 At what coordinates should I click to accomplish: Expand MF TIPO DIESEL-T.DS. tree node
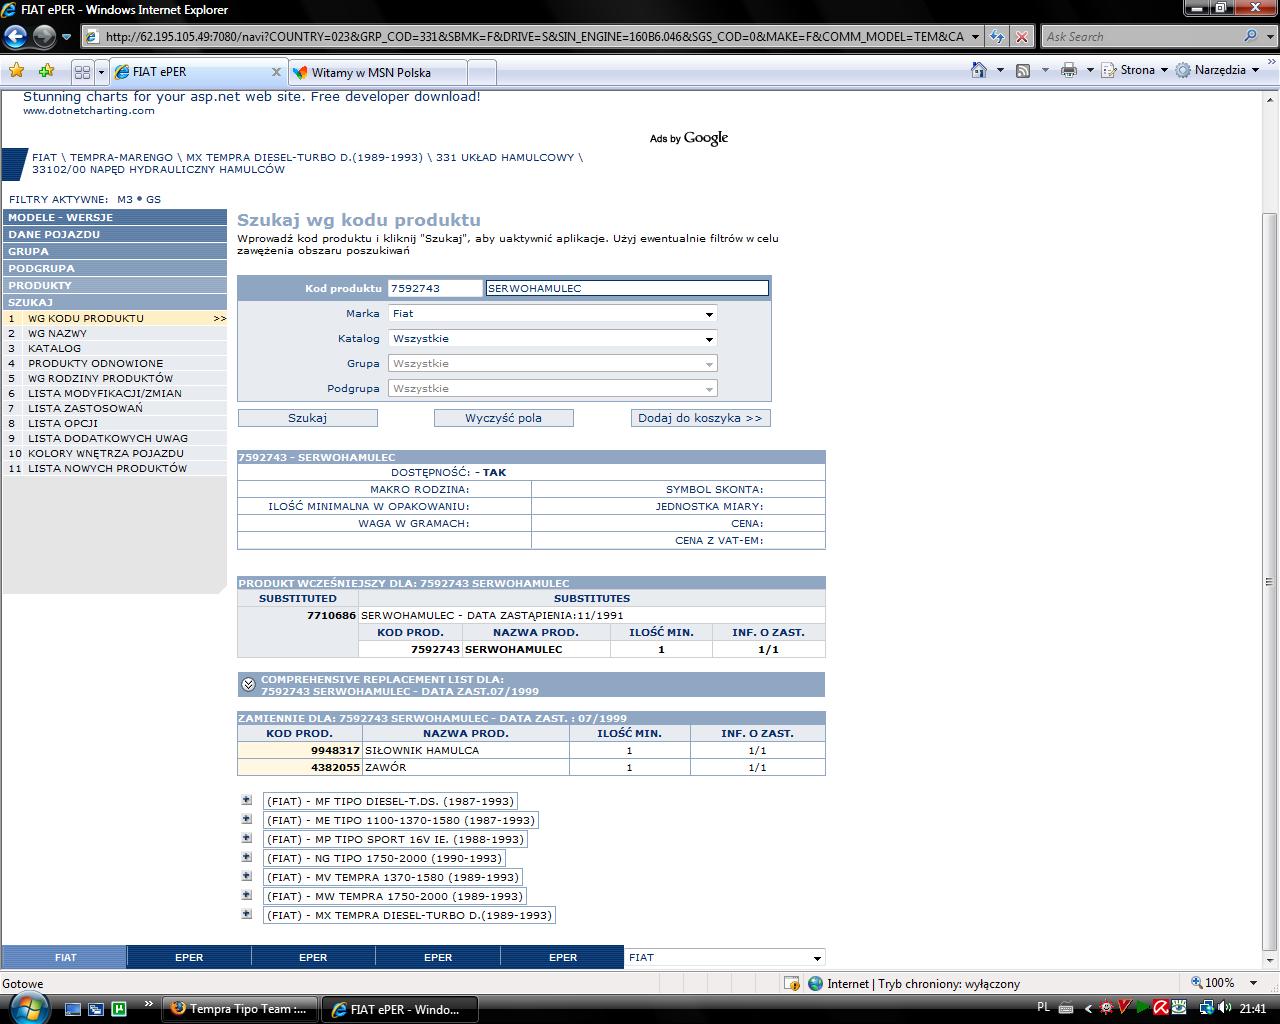[246, 800]
